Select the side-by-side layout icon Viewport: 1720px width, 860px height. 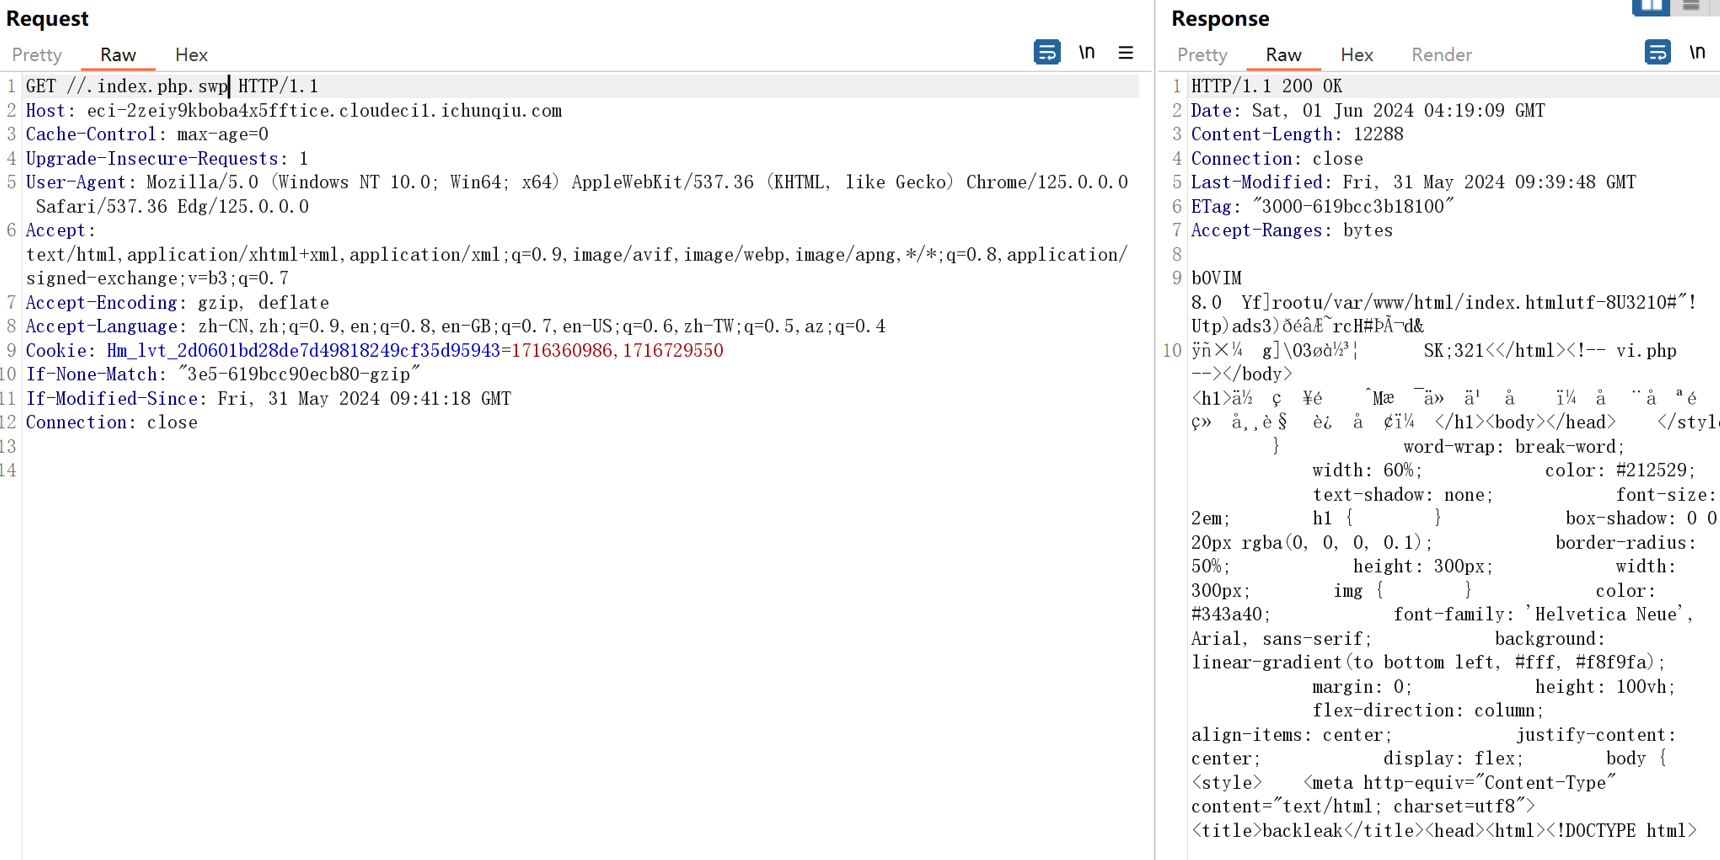1651,6
